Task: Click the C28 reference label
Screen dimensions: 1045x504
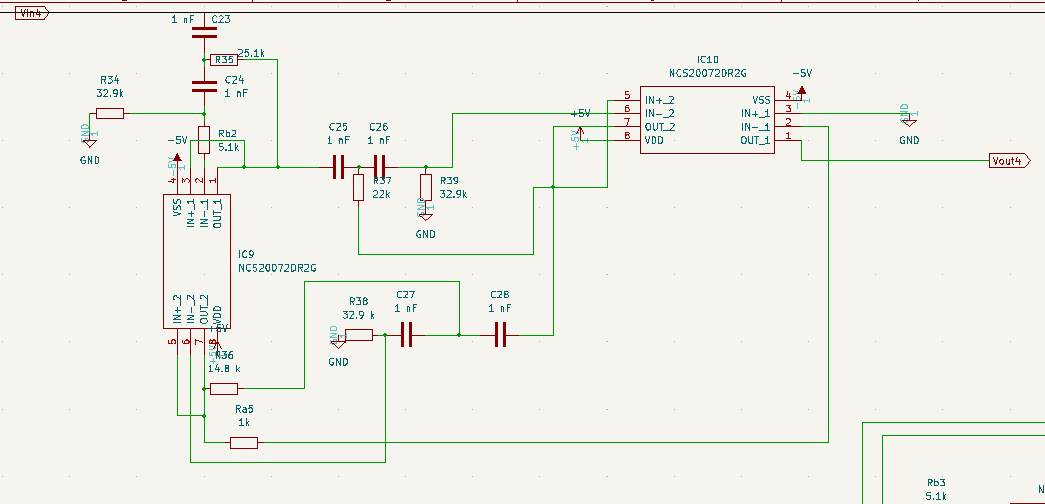Action: coord(500,295)
